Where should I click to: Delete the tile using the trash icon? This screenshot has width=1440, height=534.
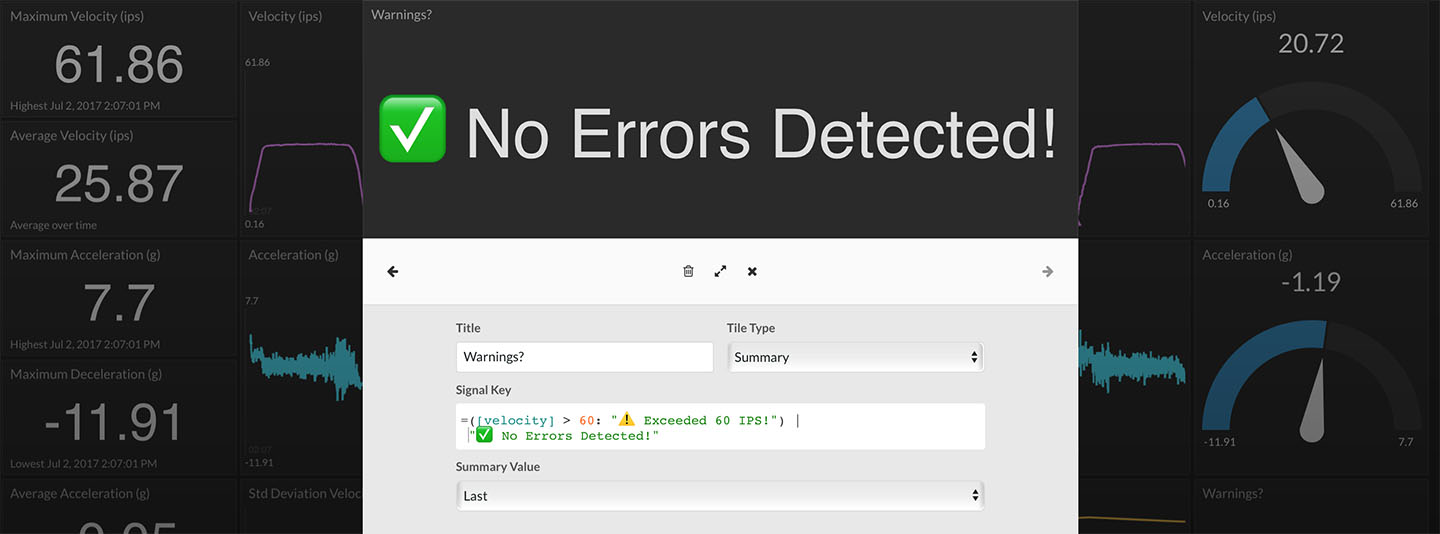[x=688, y=271]
